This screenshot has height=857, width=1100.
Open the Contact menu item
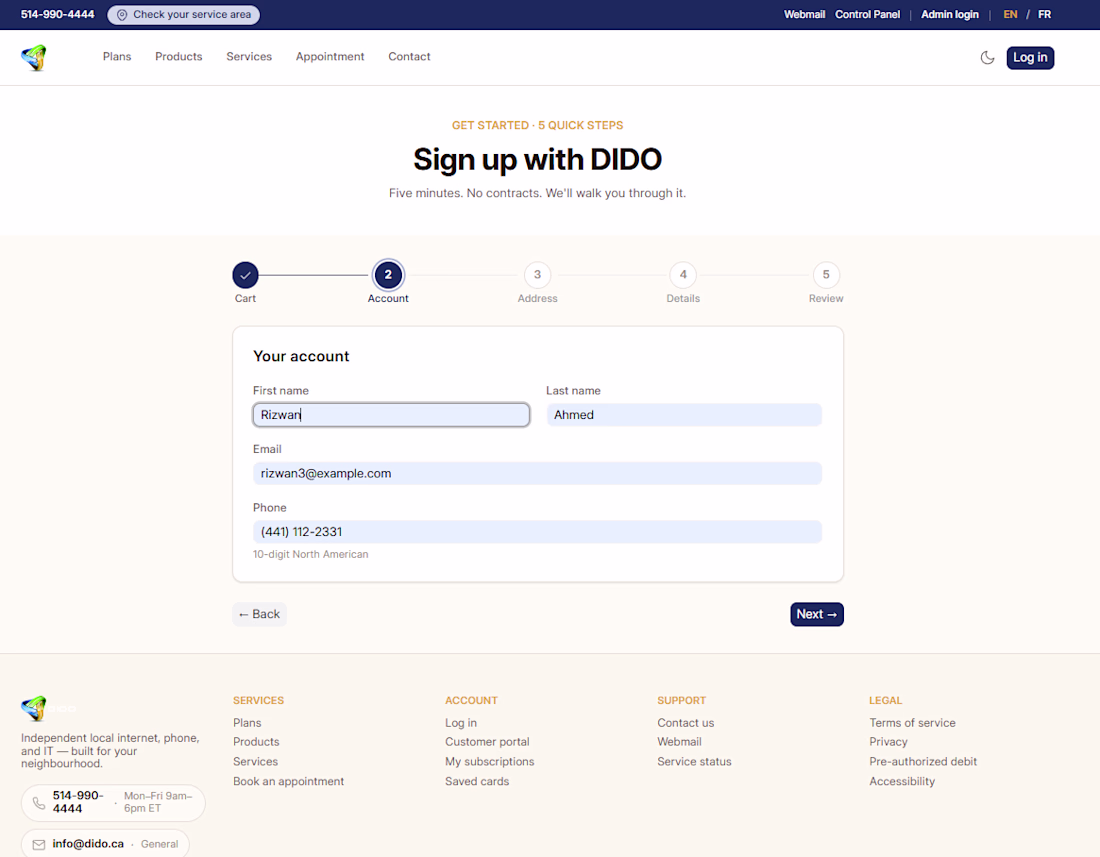pyautogui.click(x=409, y=57)
